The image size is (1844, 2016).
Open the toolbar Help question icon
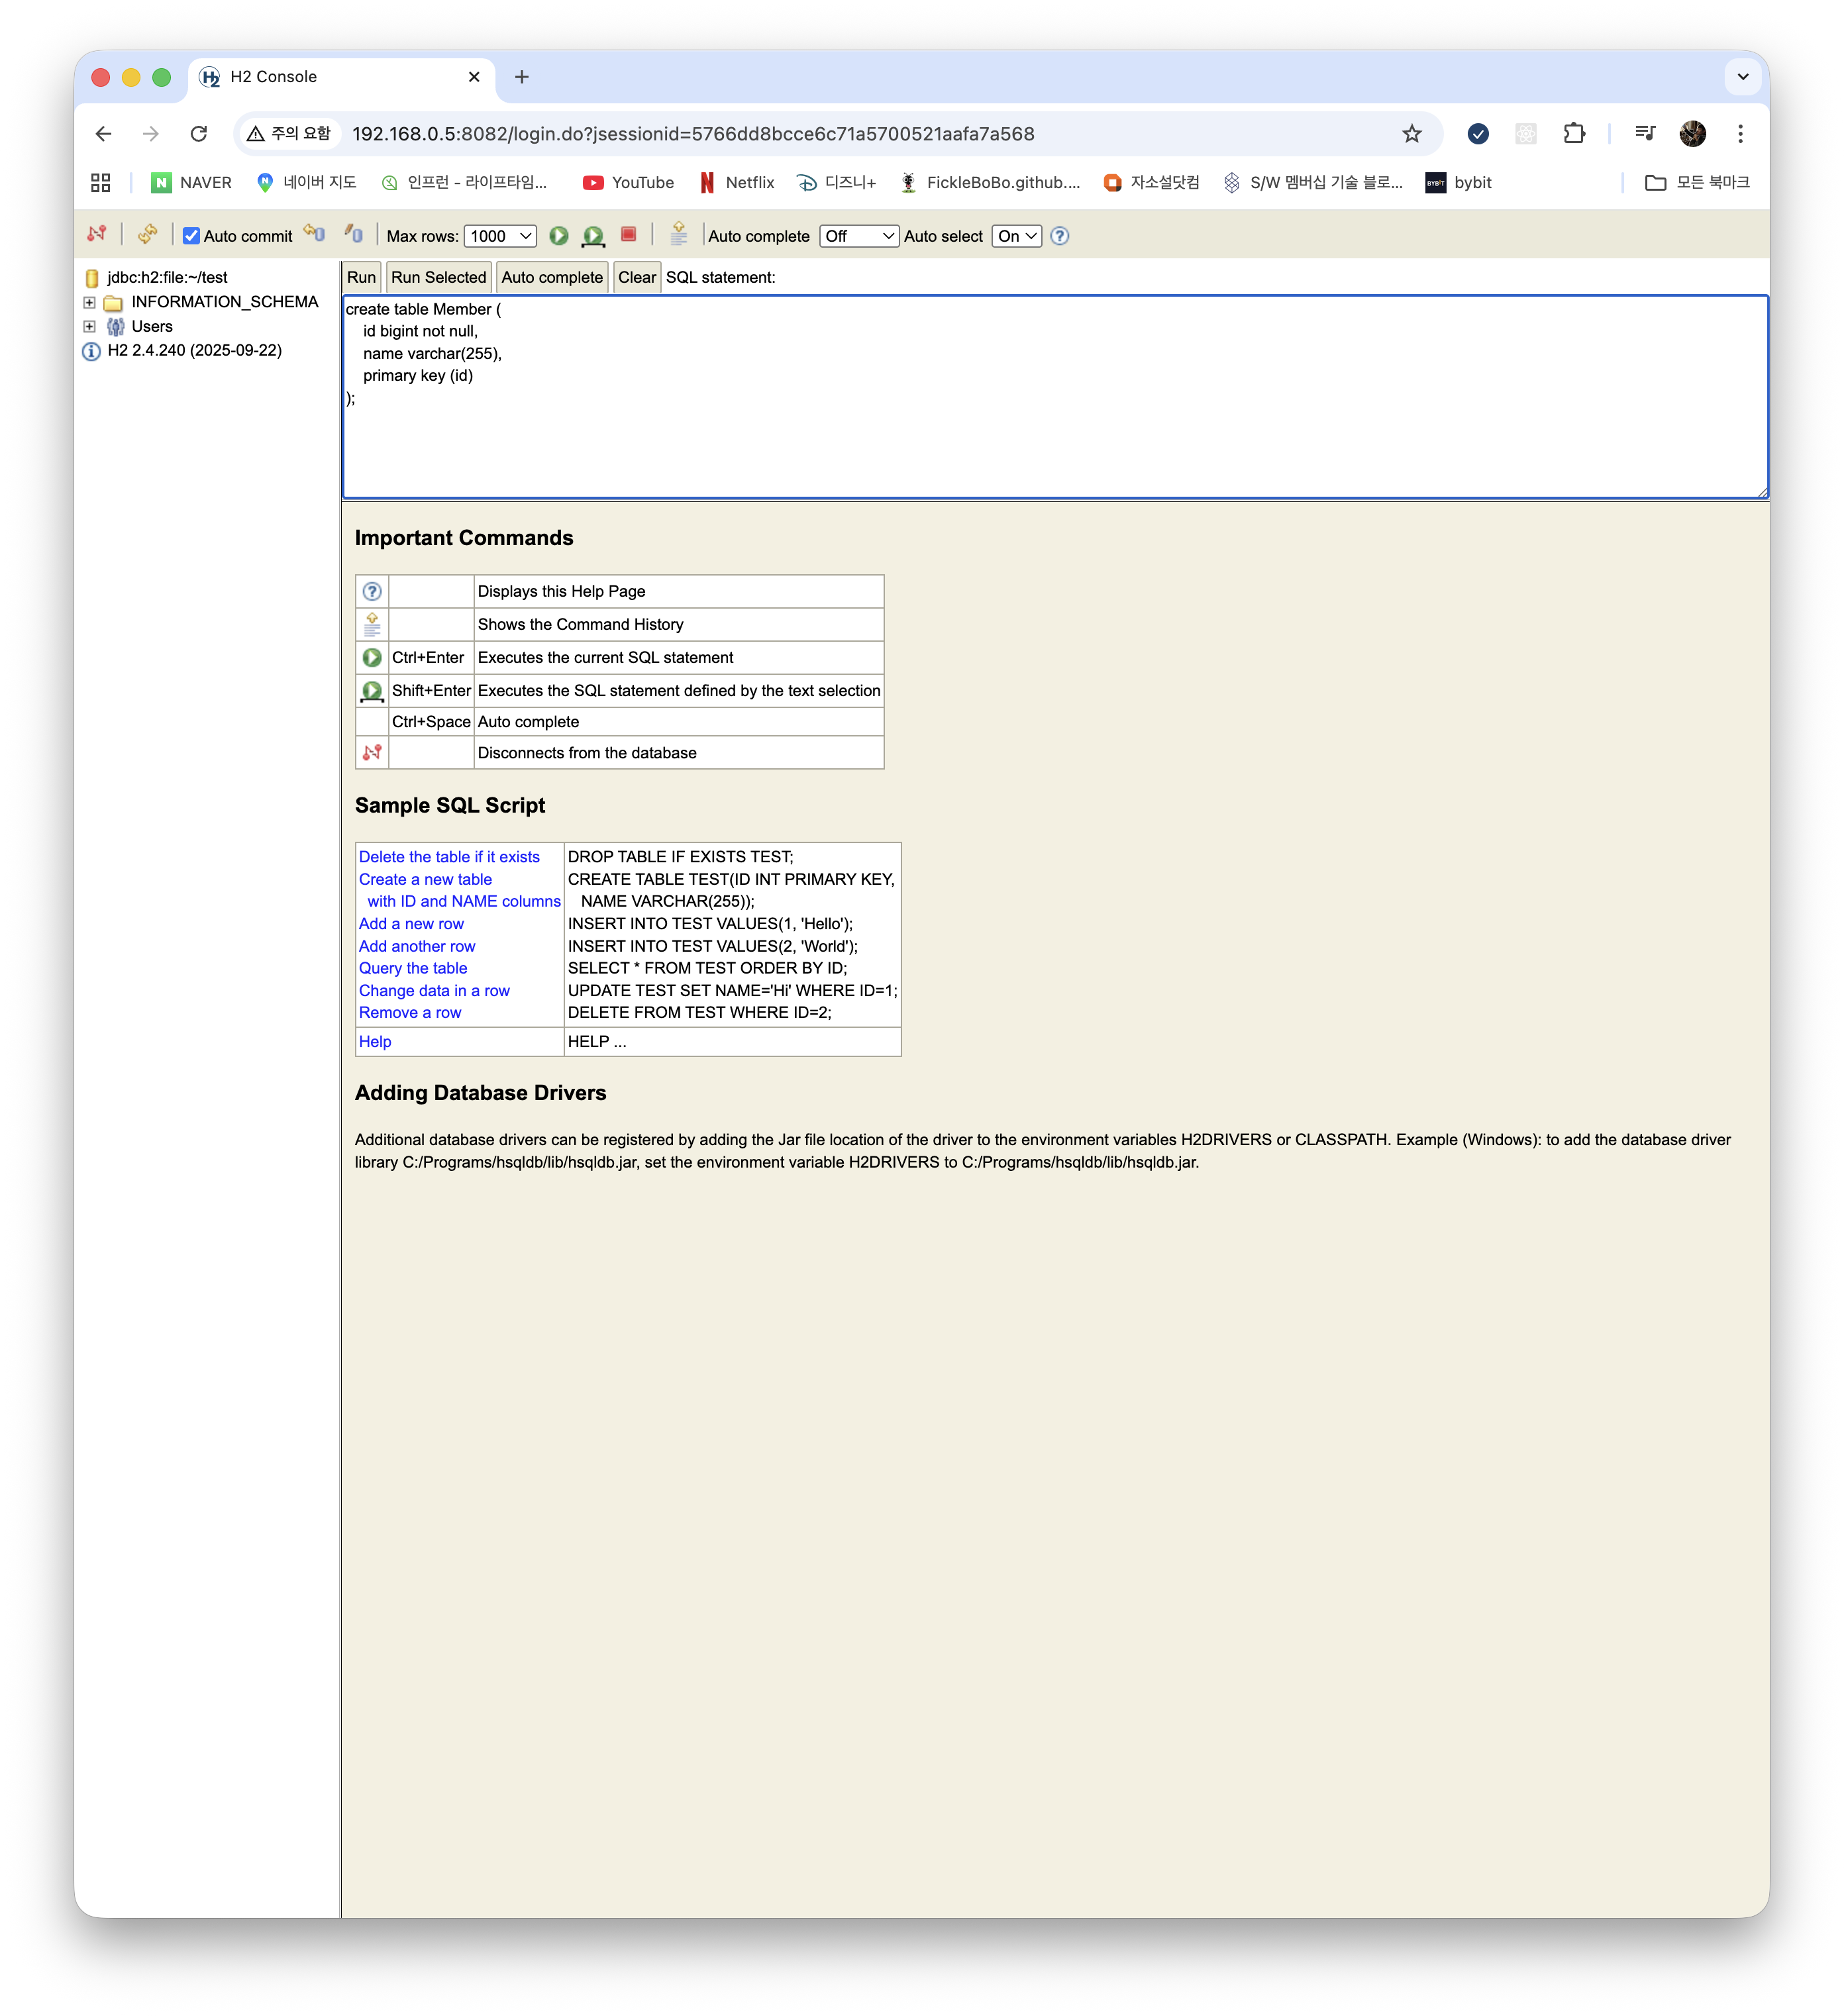[x=1060, y=236]
